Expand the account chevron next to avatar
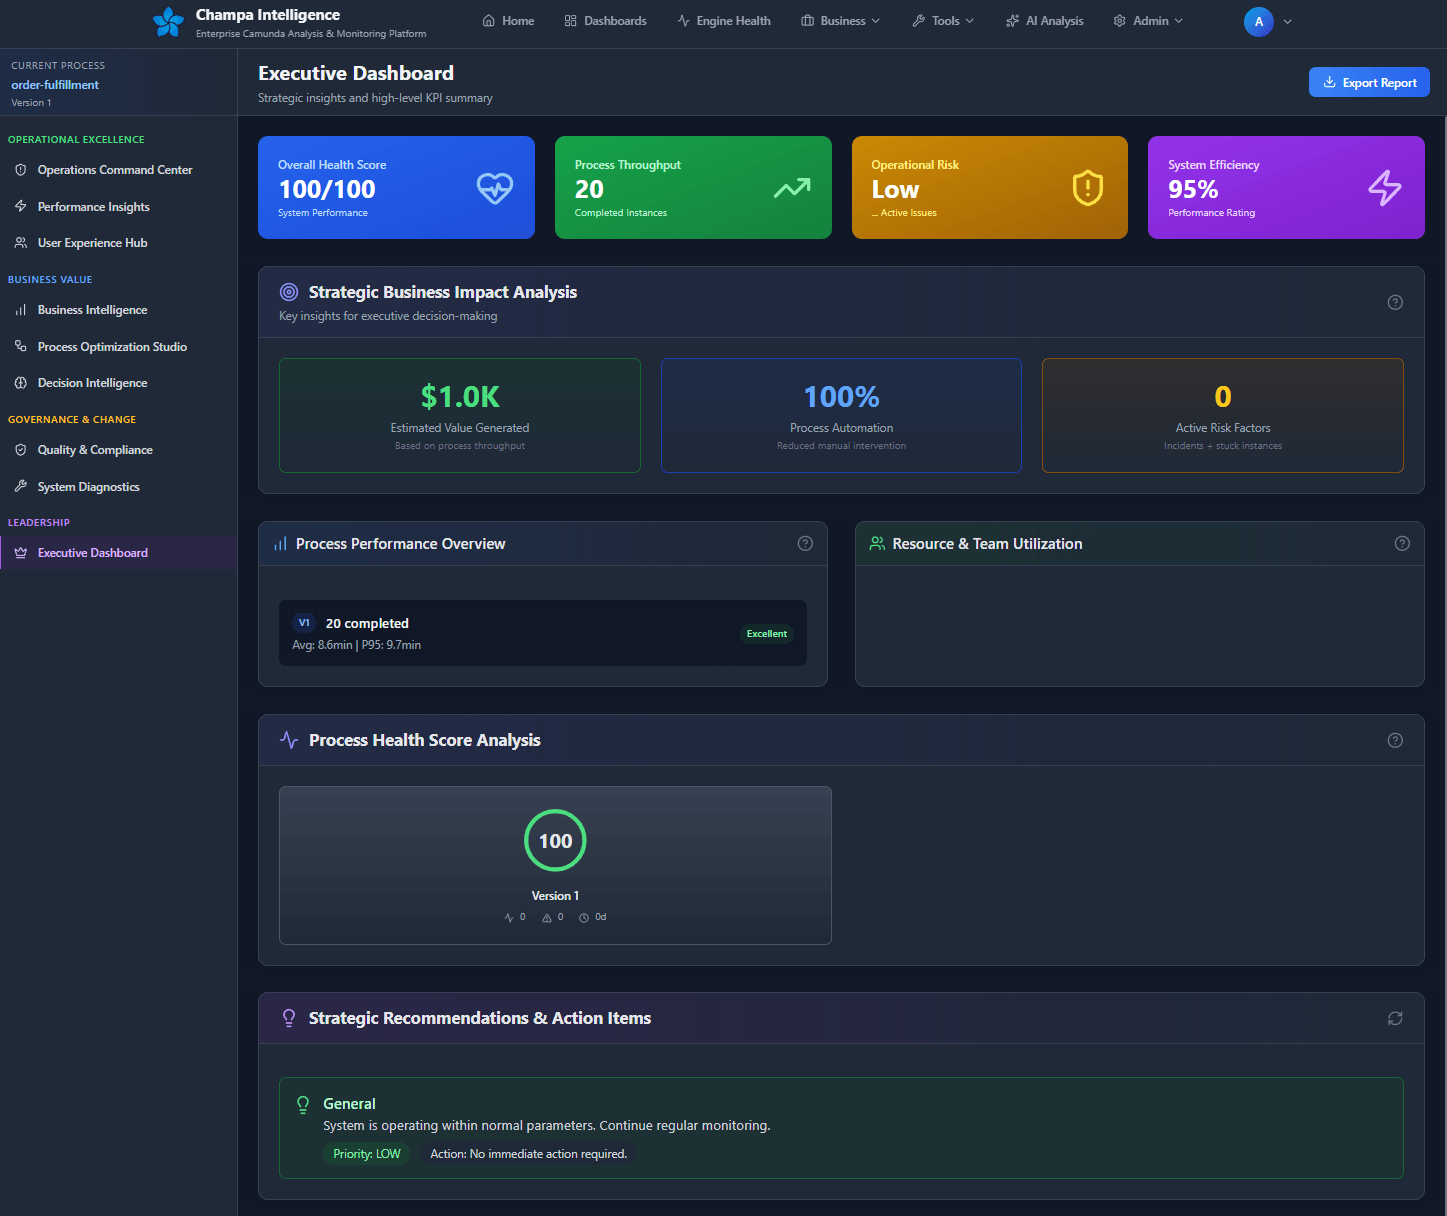The height and width of the screenshot is (1216, 1447). click(x=1287, y=21)
